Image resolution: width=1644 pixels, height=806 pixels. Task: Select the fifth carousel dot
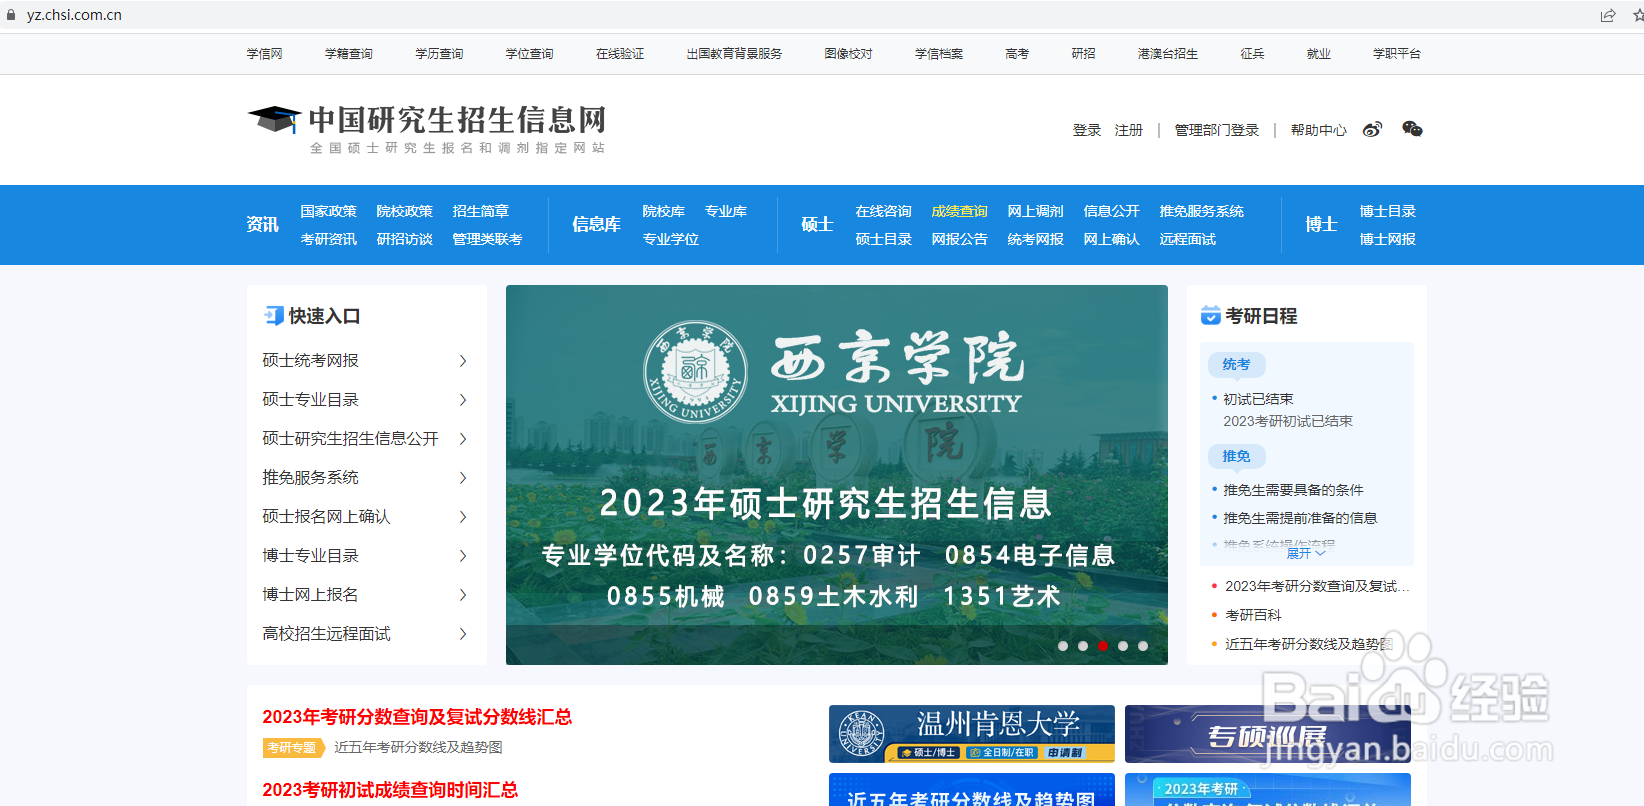point(1143,646)
